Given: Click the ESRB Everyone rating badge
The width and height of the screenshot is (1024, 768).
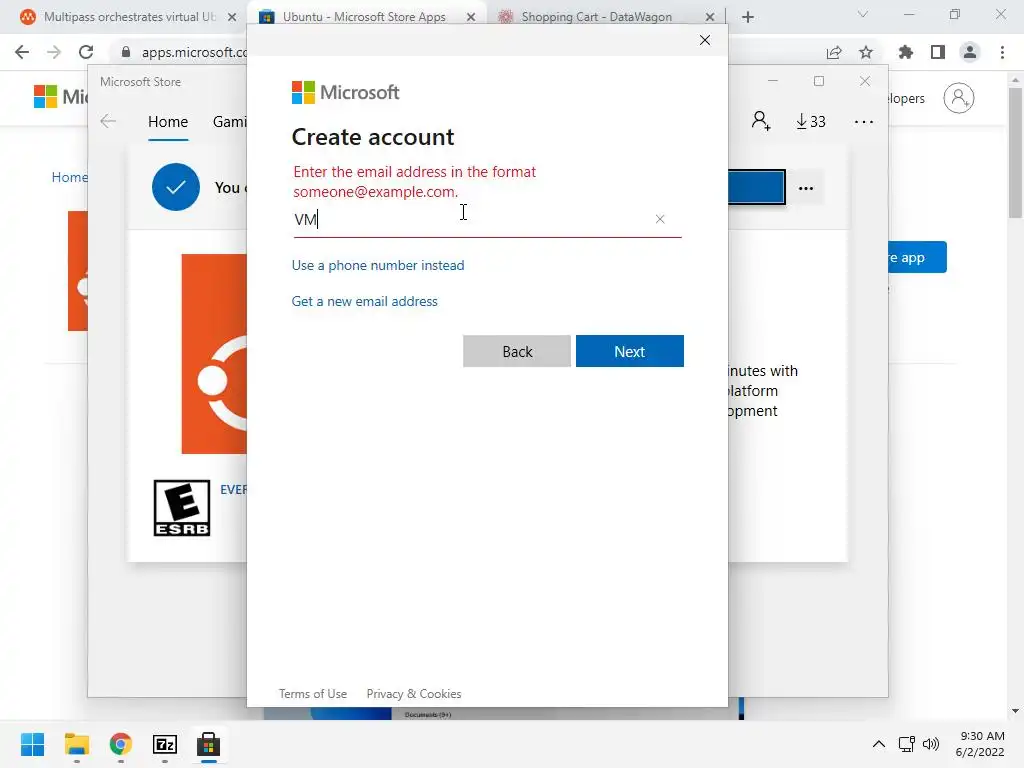Looking at the screenshot, I should (182, 508).
